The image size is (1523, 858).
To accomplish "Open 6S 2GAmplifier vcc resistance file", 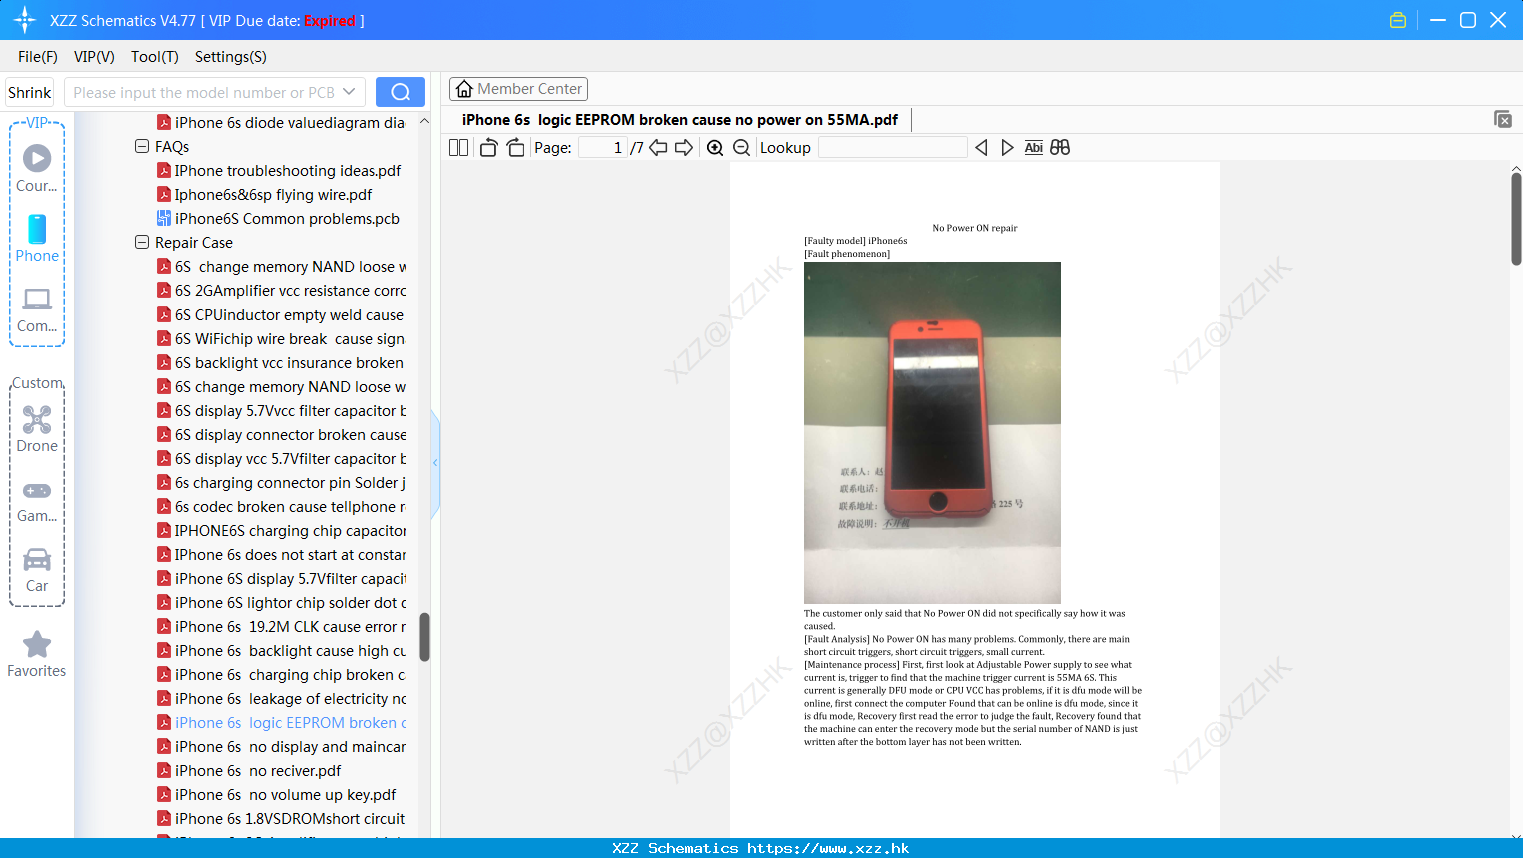I will (282, 291).
